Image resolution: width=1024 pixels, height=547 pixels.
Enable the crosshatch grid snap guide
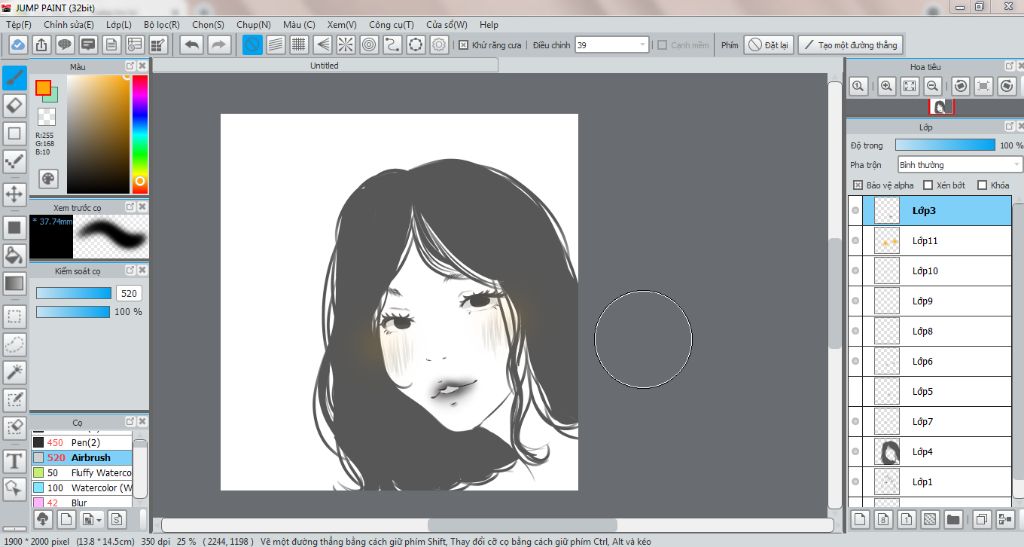299,45
